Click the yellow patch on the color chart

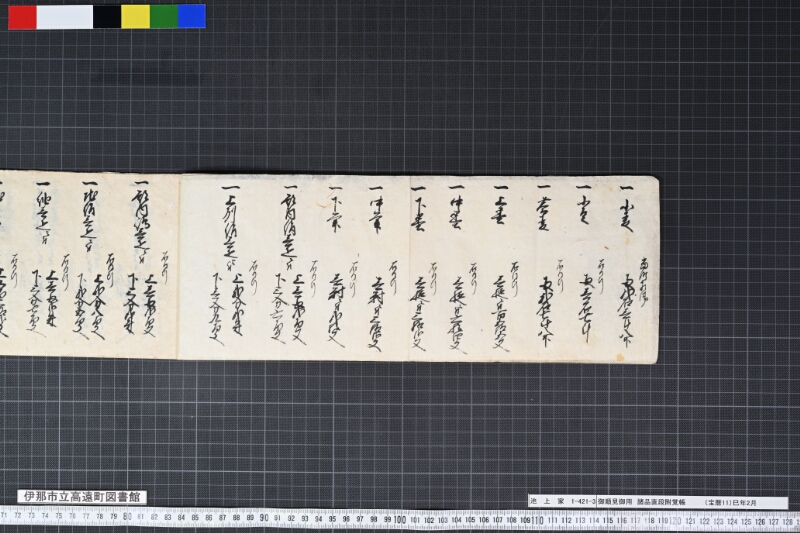[136, 17]
